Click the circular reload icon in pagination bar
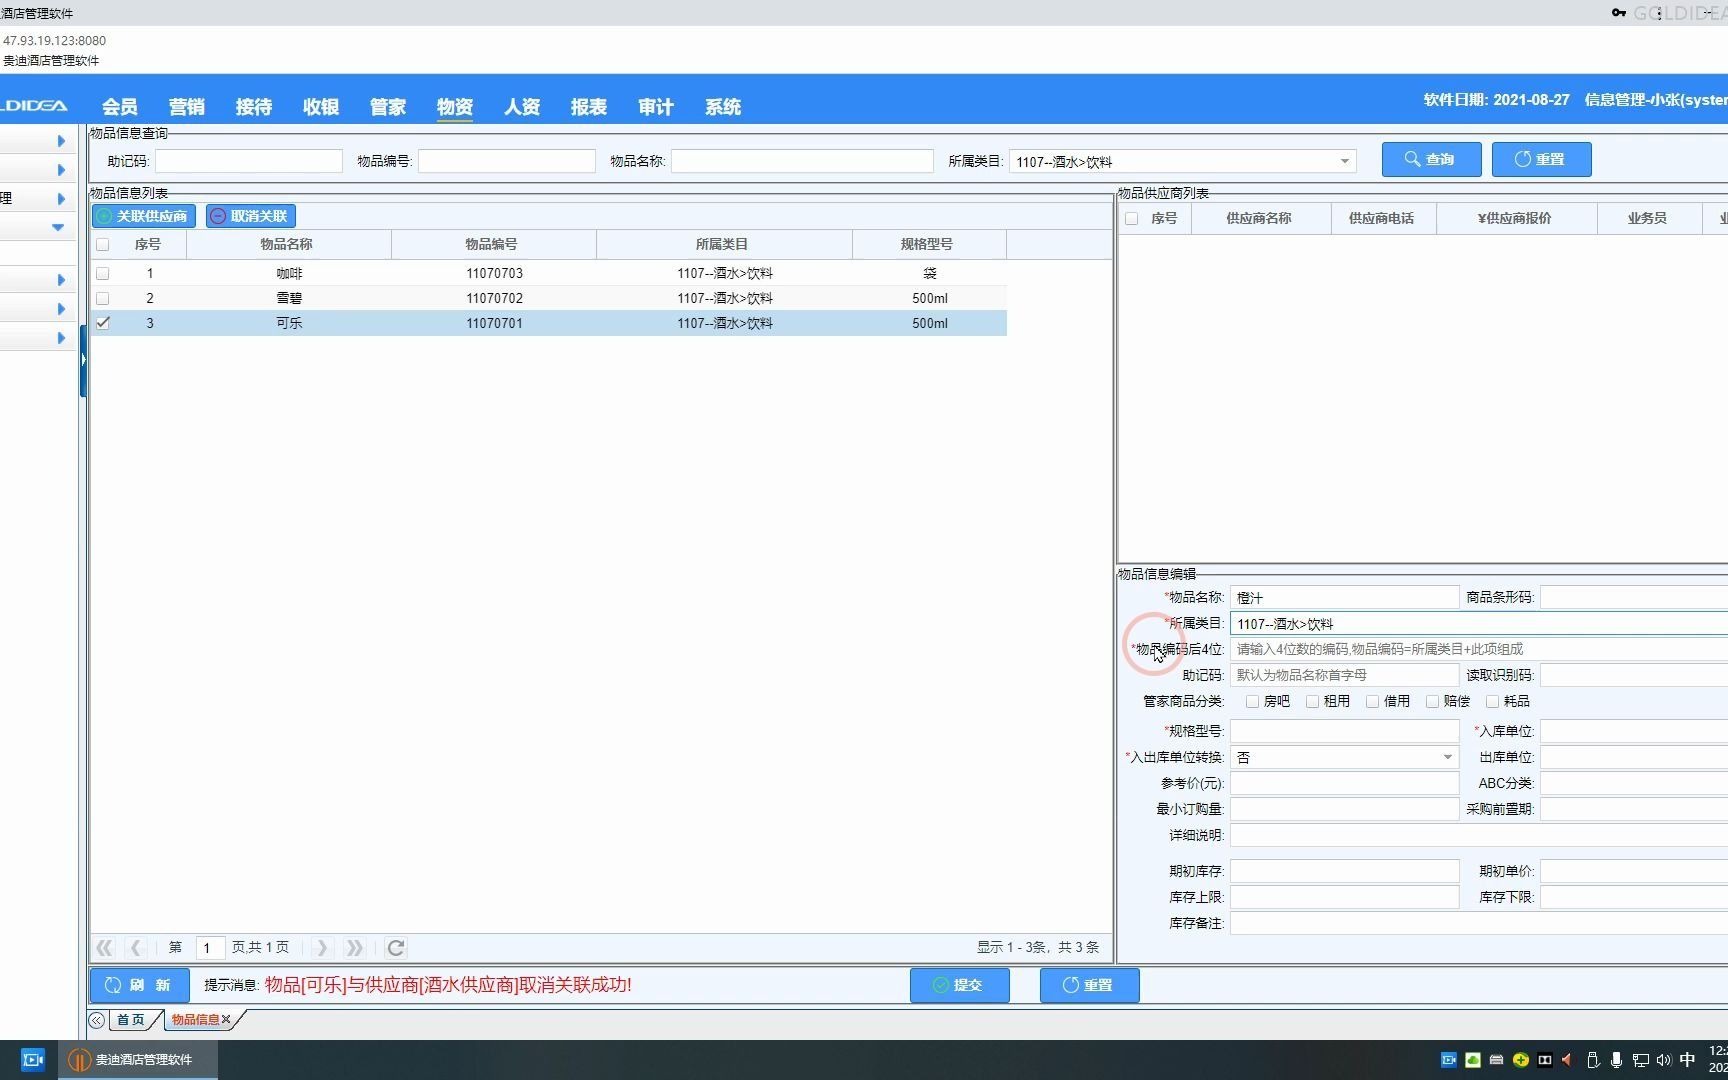Image resolution: width=1728 pixels, height=1080 pixels. [x=396, y=947]
